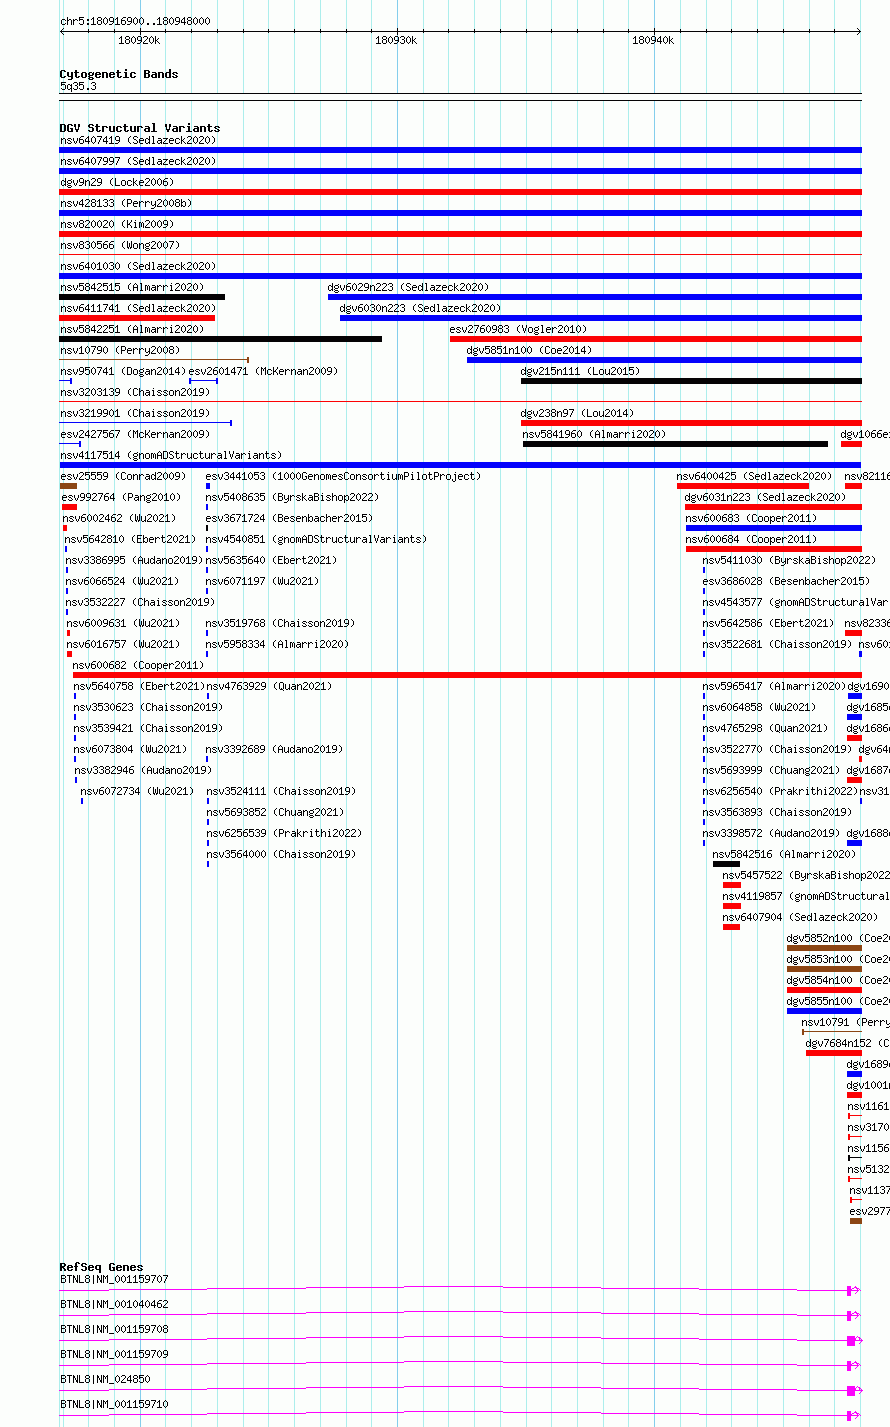Select nsv600684 (Cooper2011) label
The width and height of the screenshot is (890, 1427).
click(x=751, y=539)
